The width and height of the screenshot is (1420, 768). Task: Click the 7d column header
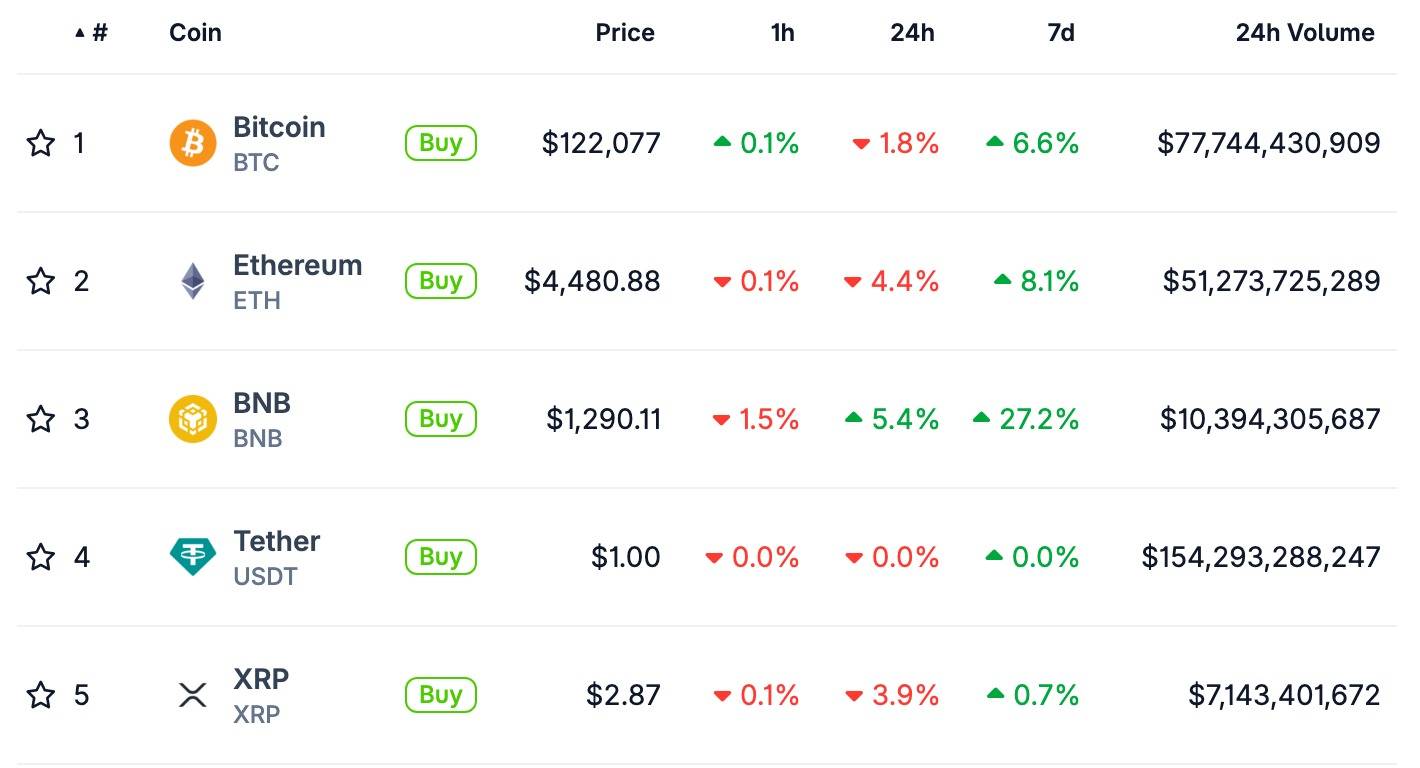coord(1061,33)
